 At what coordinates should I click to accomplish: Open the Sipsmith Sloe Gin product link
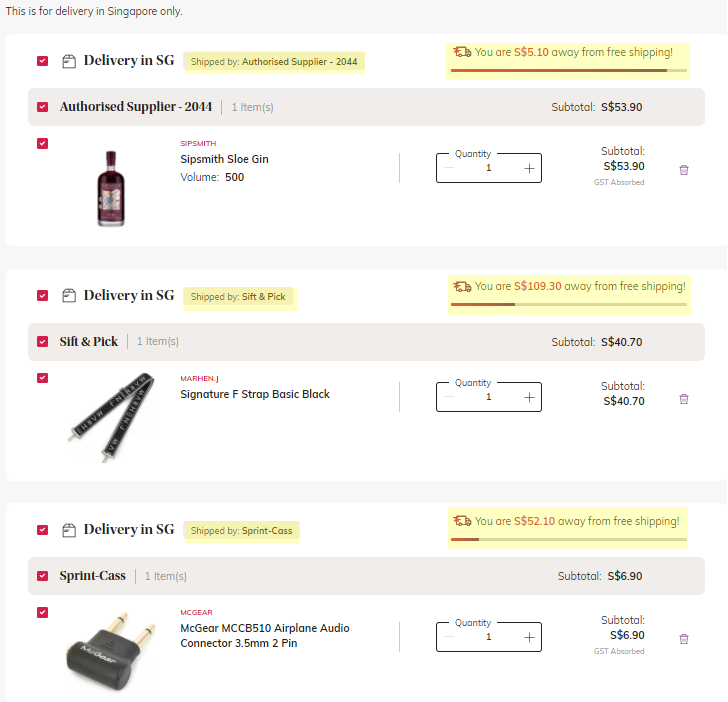[x=224, y=159]
